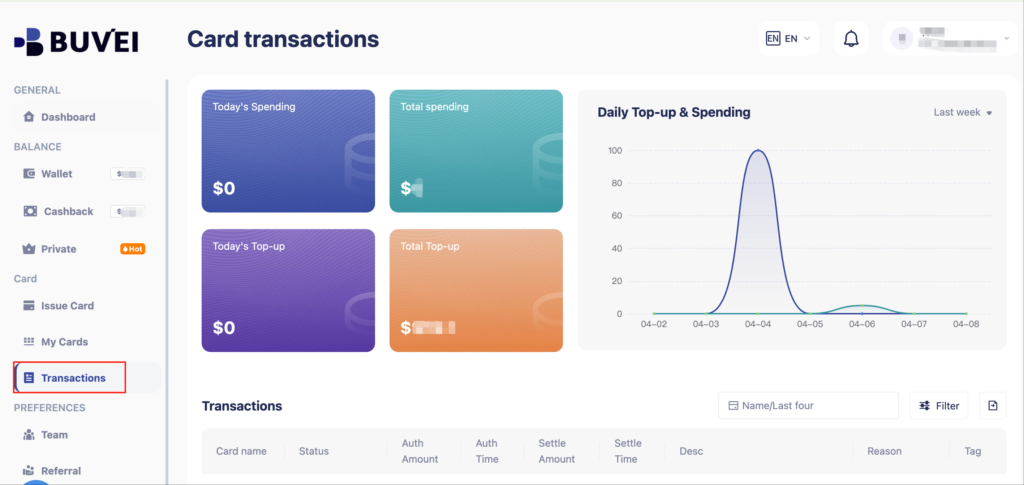Click the Cashback icon in sidebar
The image size is (1024, 485).
pos(30,211)
